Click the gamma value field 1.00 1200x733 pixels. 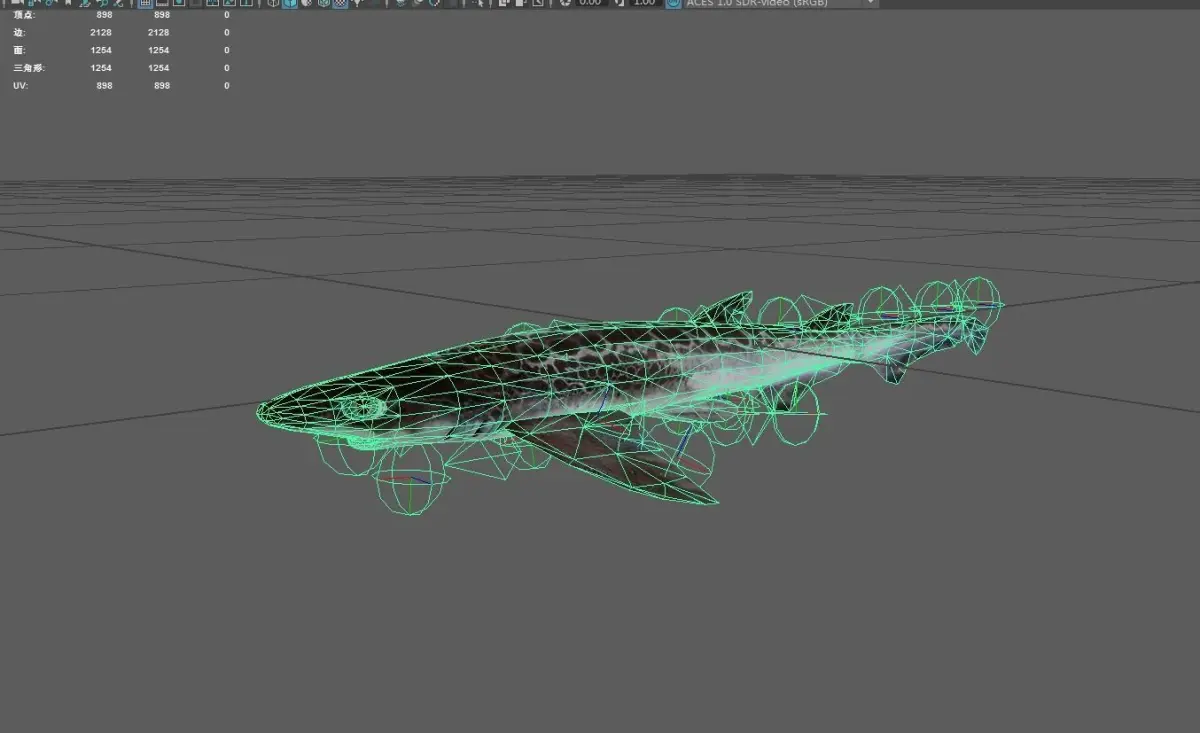pos(645,4)
